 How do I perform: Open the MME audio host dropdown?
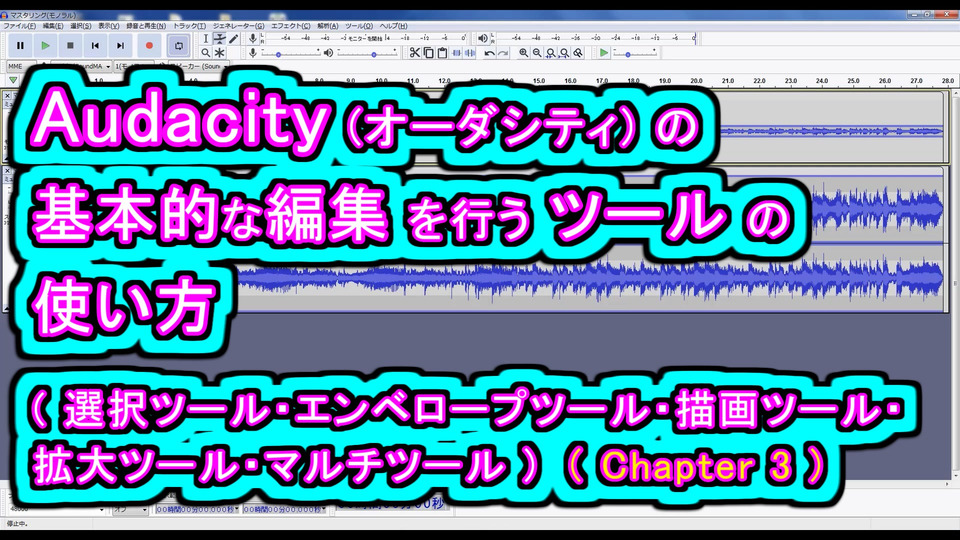pyautogui.click(x=20, y=66)
